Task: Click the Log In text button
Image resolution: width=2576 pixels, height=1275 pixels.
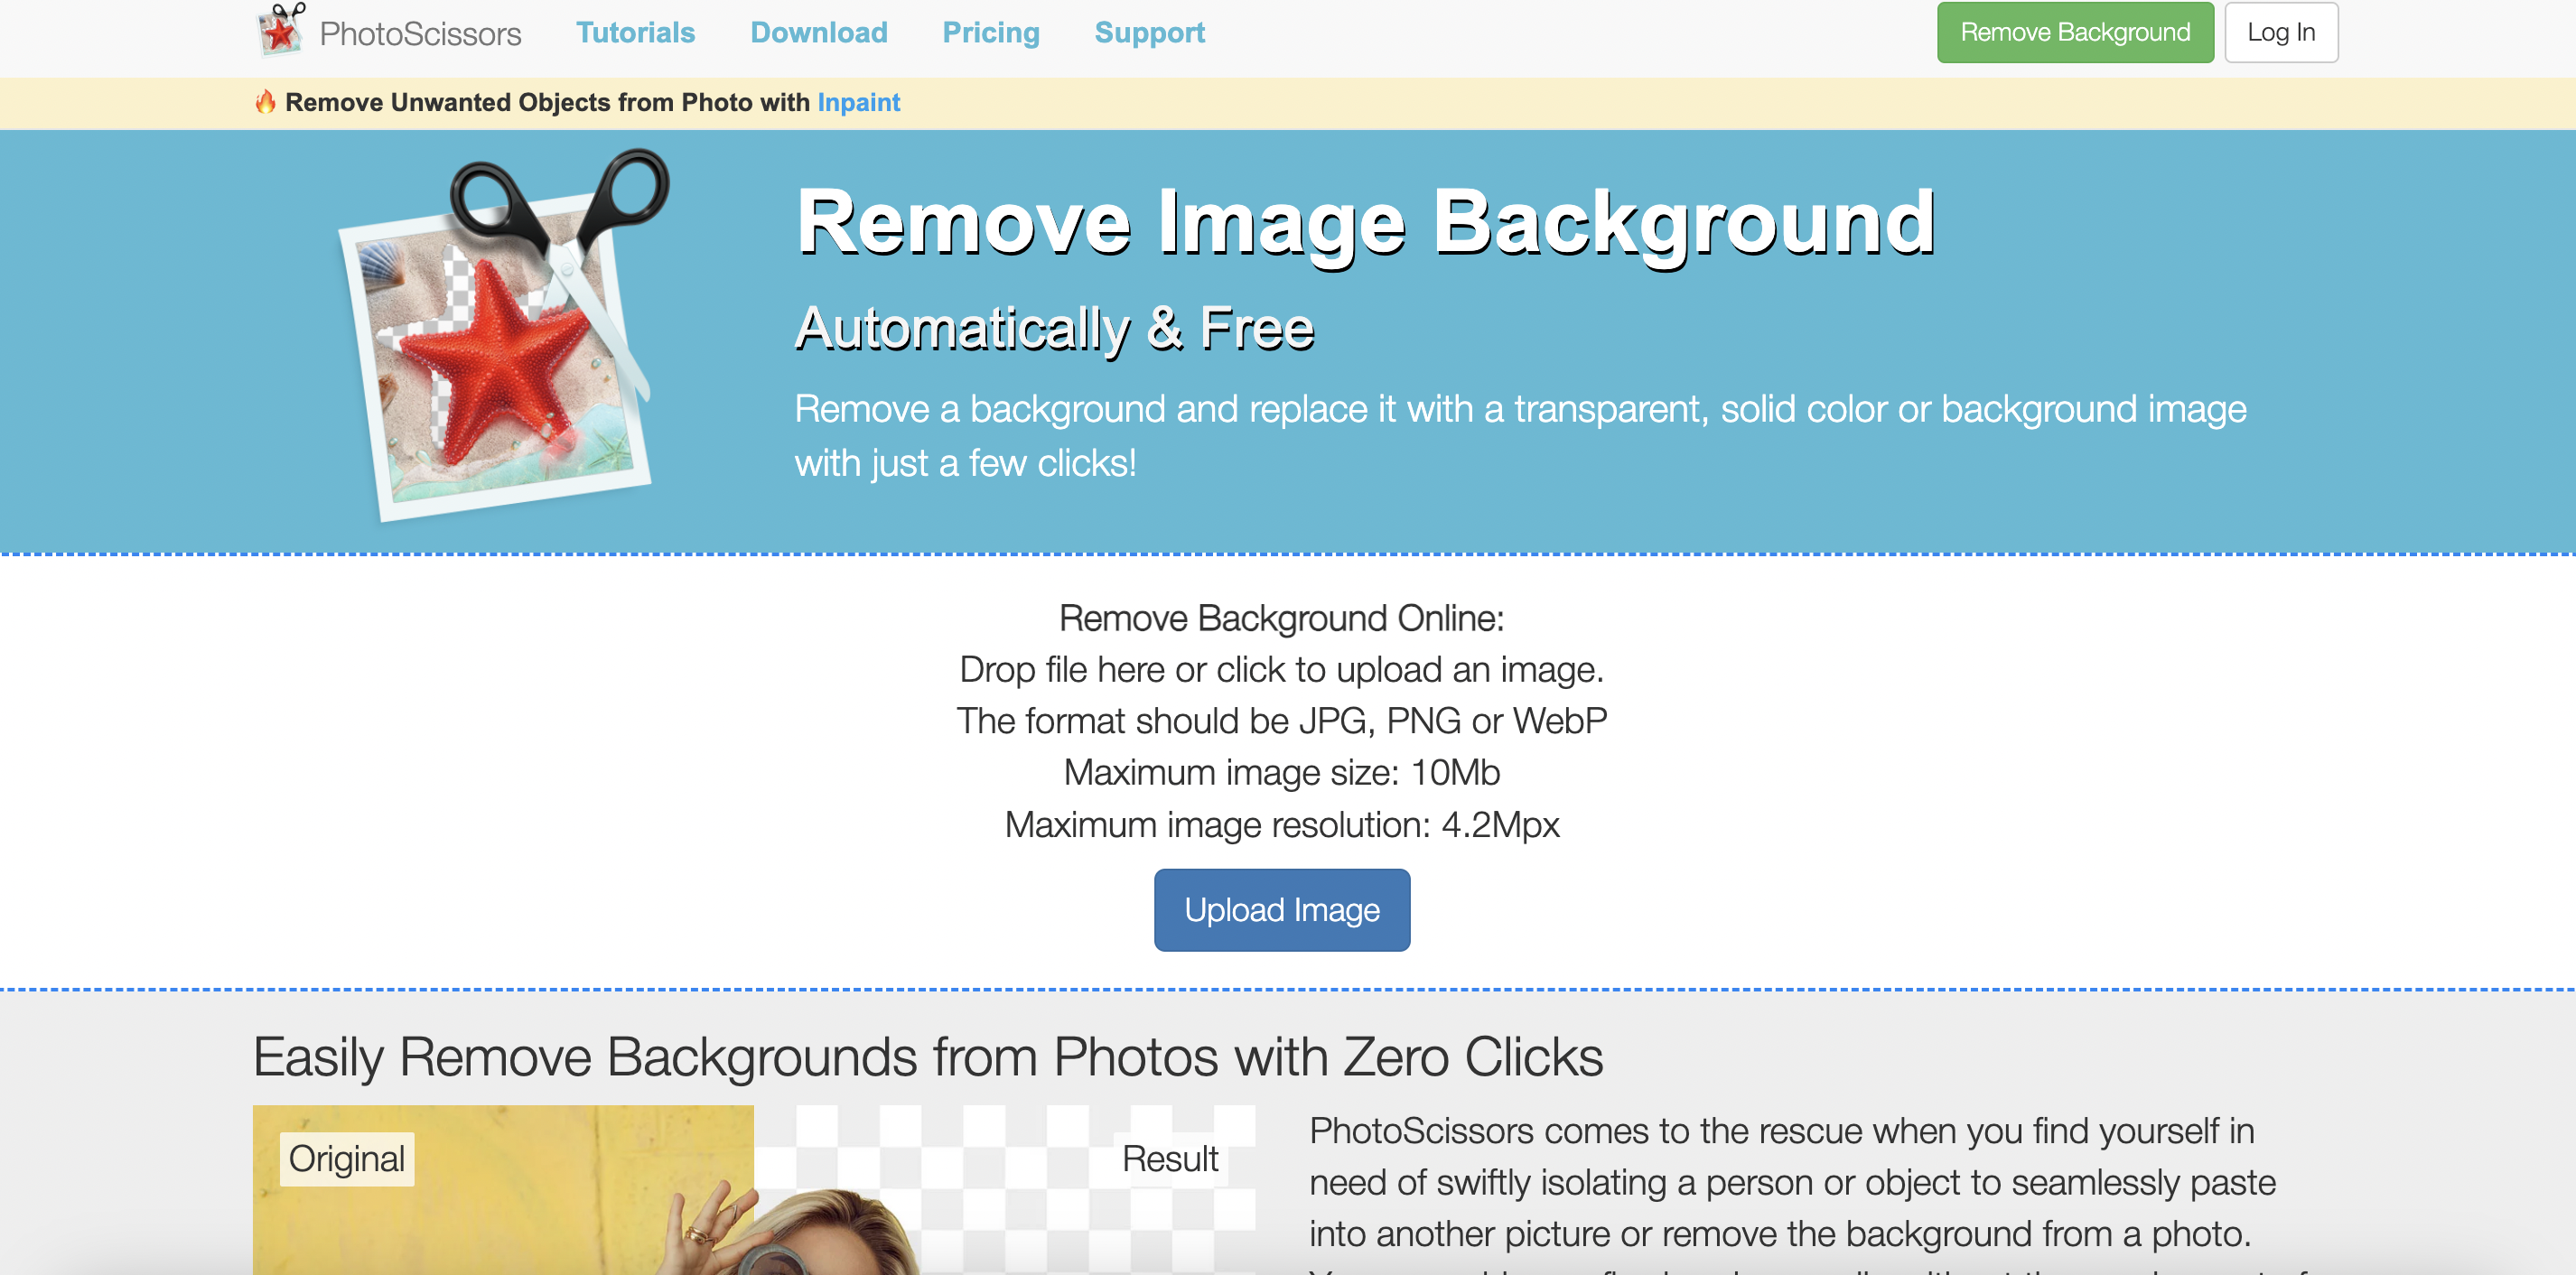Action: (x=2285, y=33)
